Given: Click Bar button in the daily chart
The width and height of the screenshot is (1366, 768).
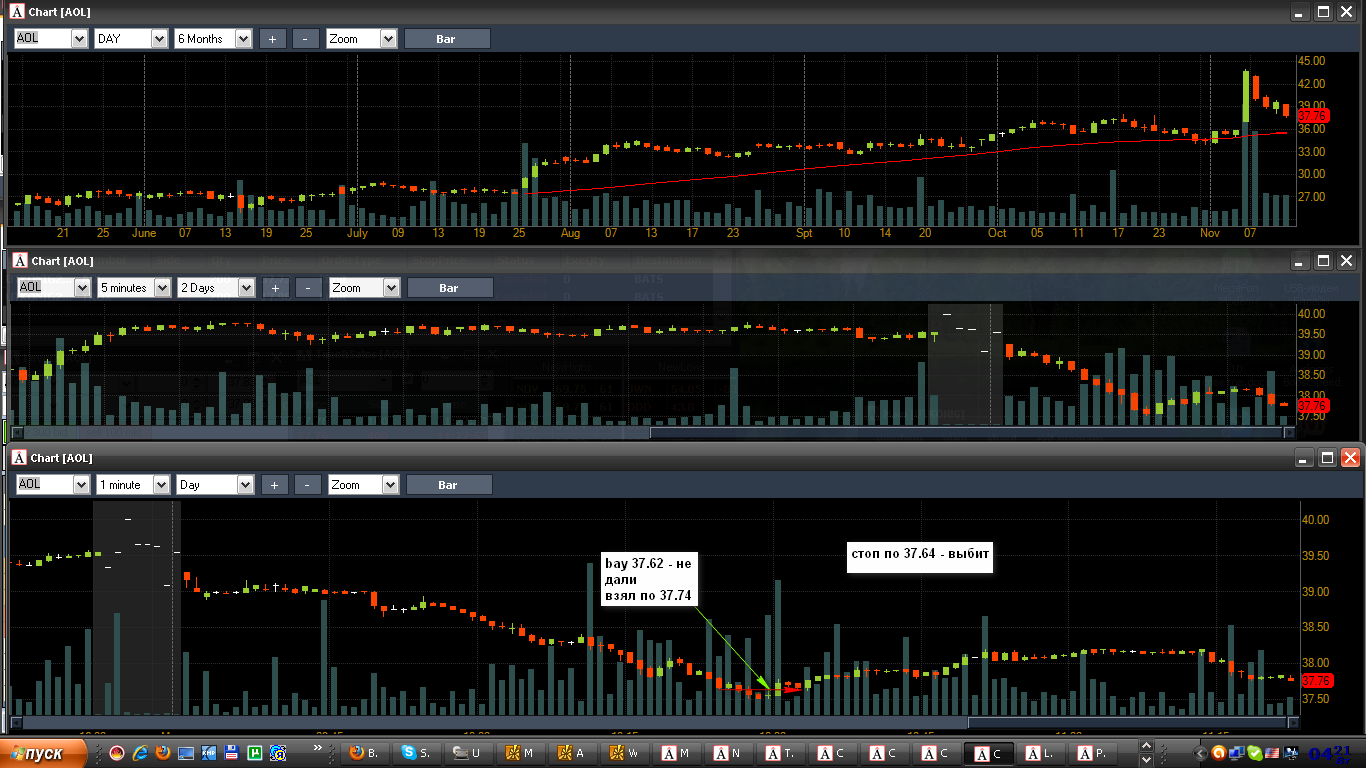Looking at the screenshot, I should point(447,38).
